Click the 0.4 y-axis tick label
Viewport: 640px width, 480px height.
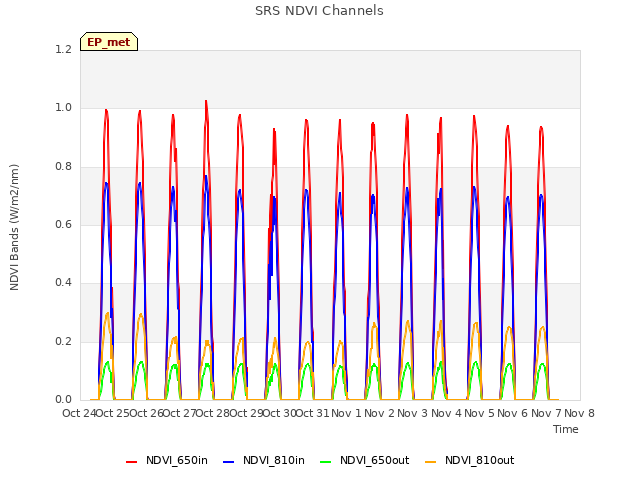click(63, 283)
